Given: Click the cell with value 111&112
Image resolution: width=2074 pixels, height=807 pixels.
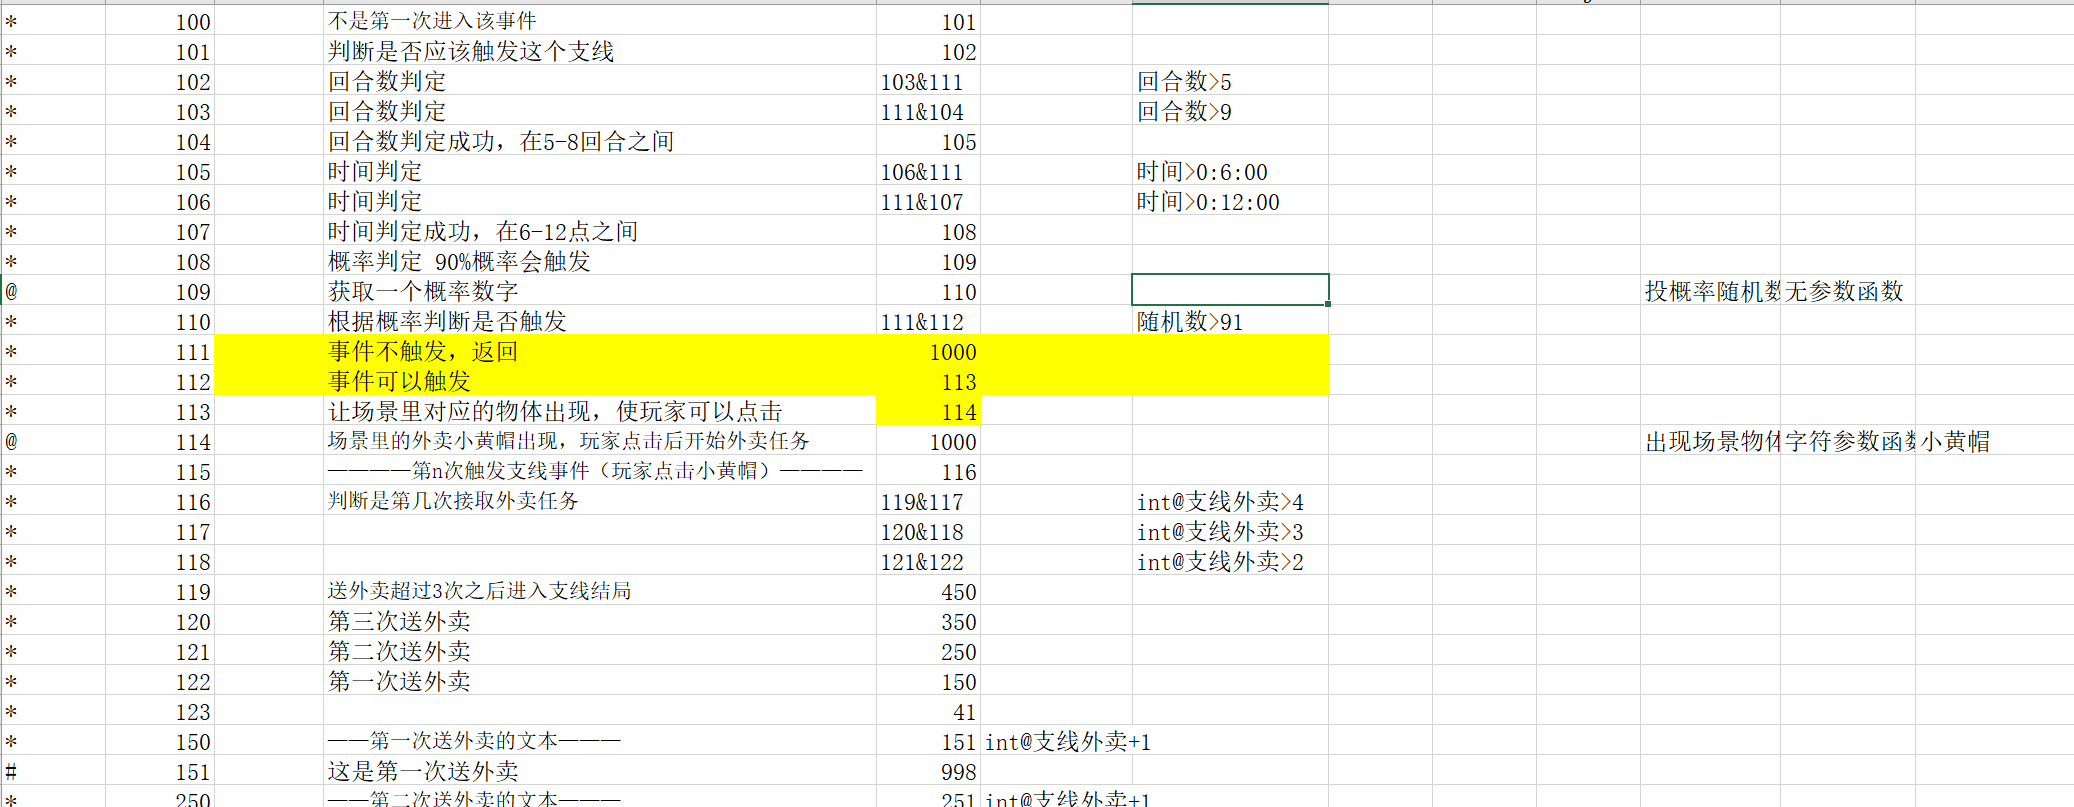Looking at the screenshot, I should 928,320.
